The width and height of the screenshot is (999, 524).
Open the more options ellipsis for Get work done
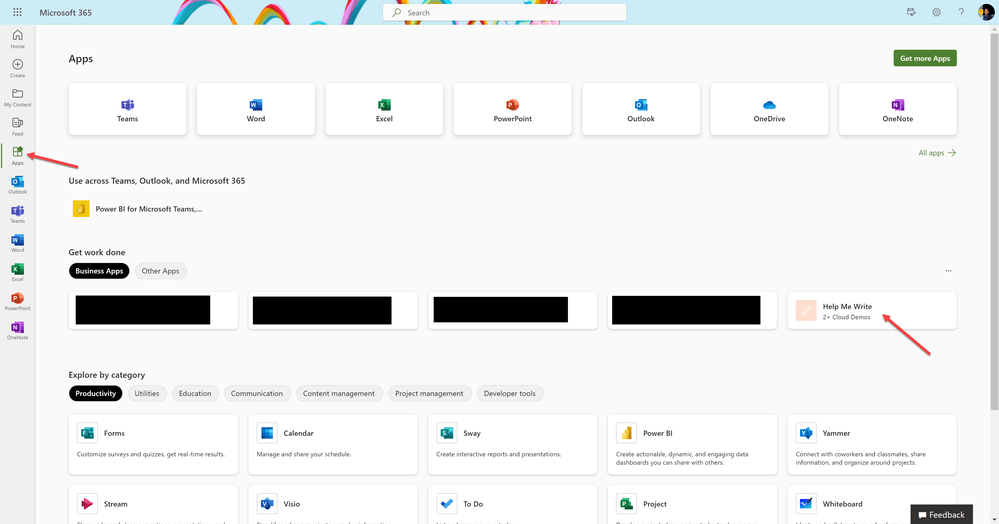pos(948,271)
